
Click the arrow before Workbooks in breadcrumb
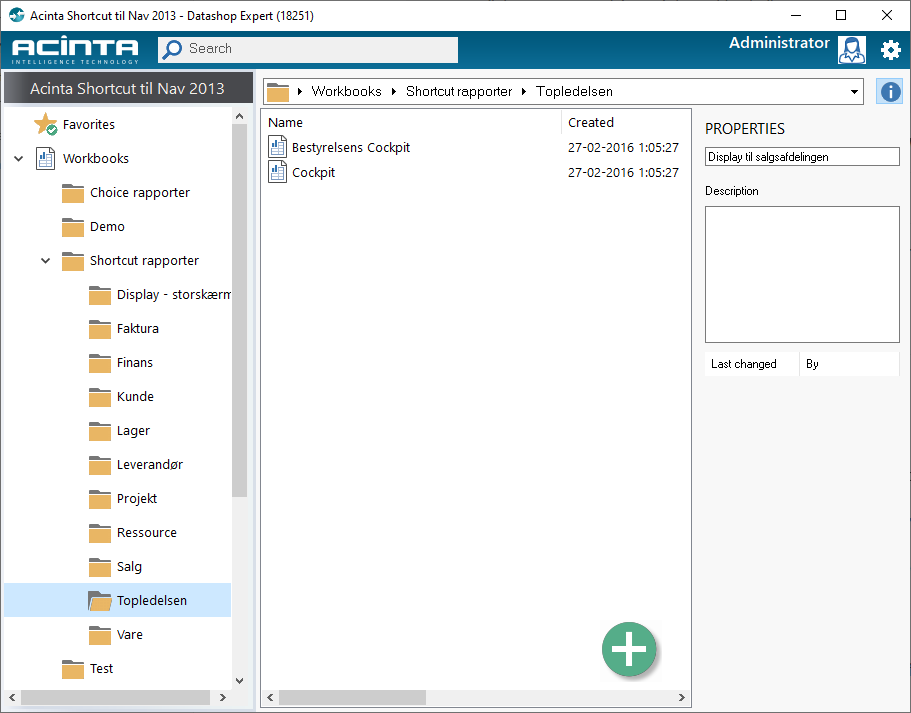pyautogui.click(x=300, y=92)
